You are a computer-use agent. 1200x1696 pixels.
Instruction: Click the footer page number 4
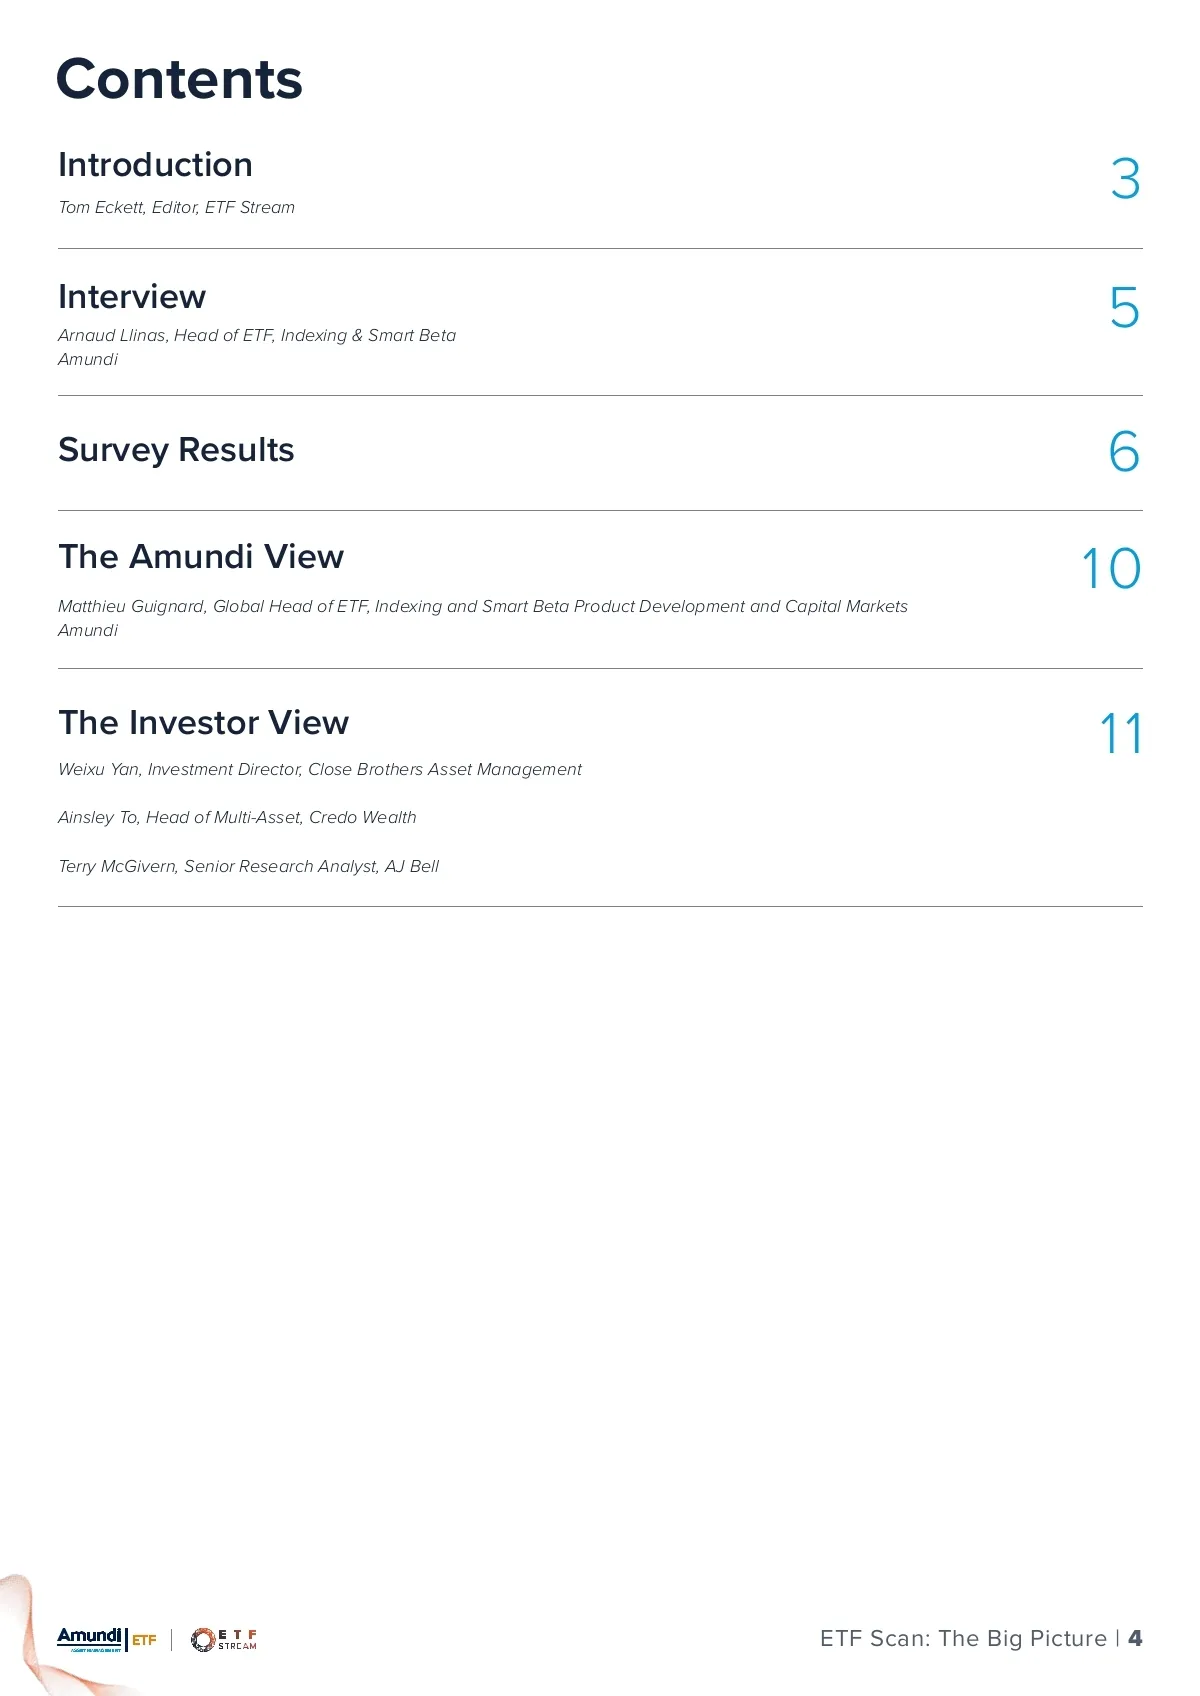click(x=1135, y=1638)
